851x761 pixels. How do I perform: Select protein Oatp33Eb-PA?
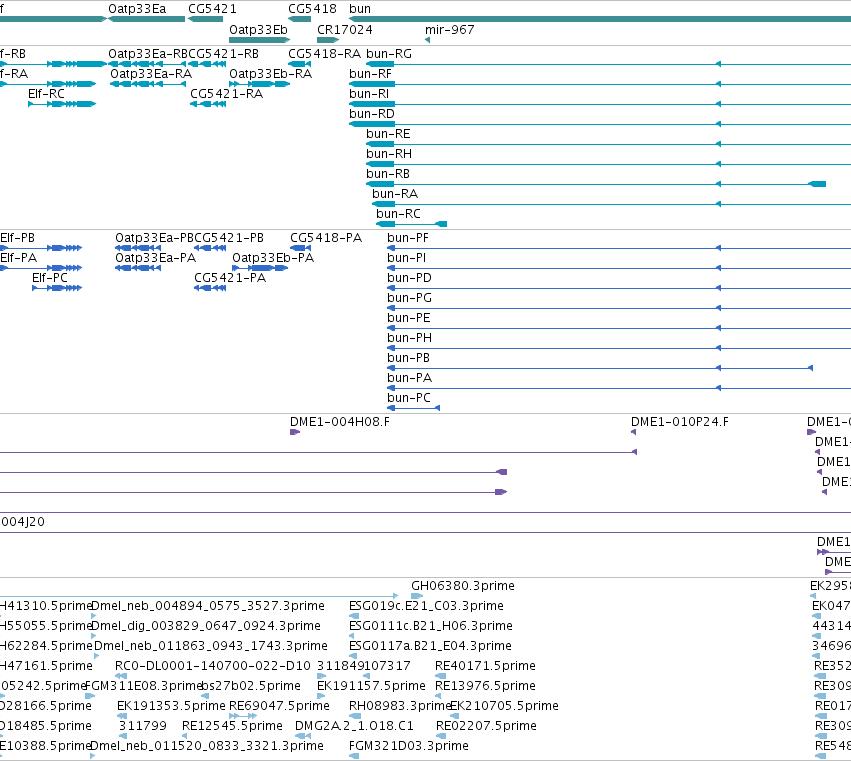coord(260,268)
